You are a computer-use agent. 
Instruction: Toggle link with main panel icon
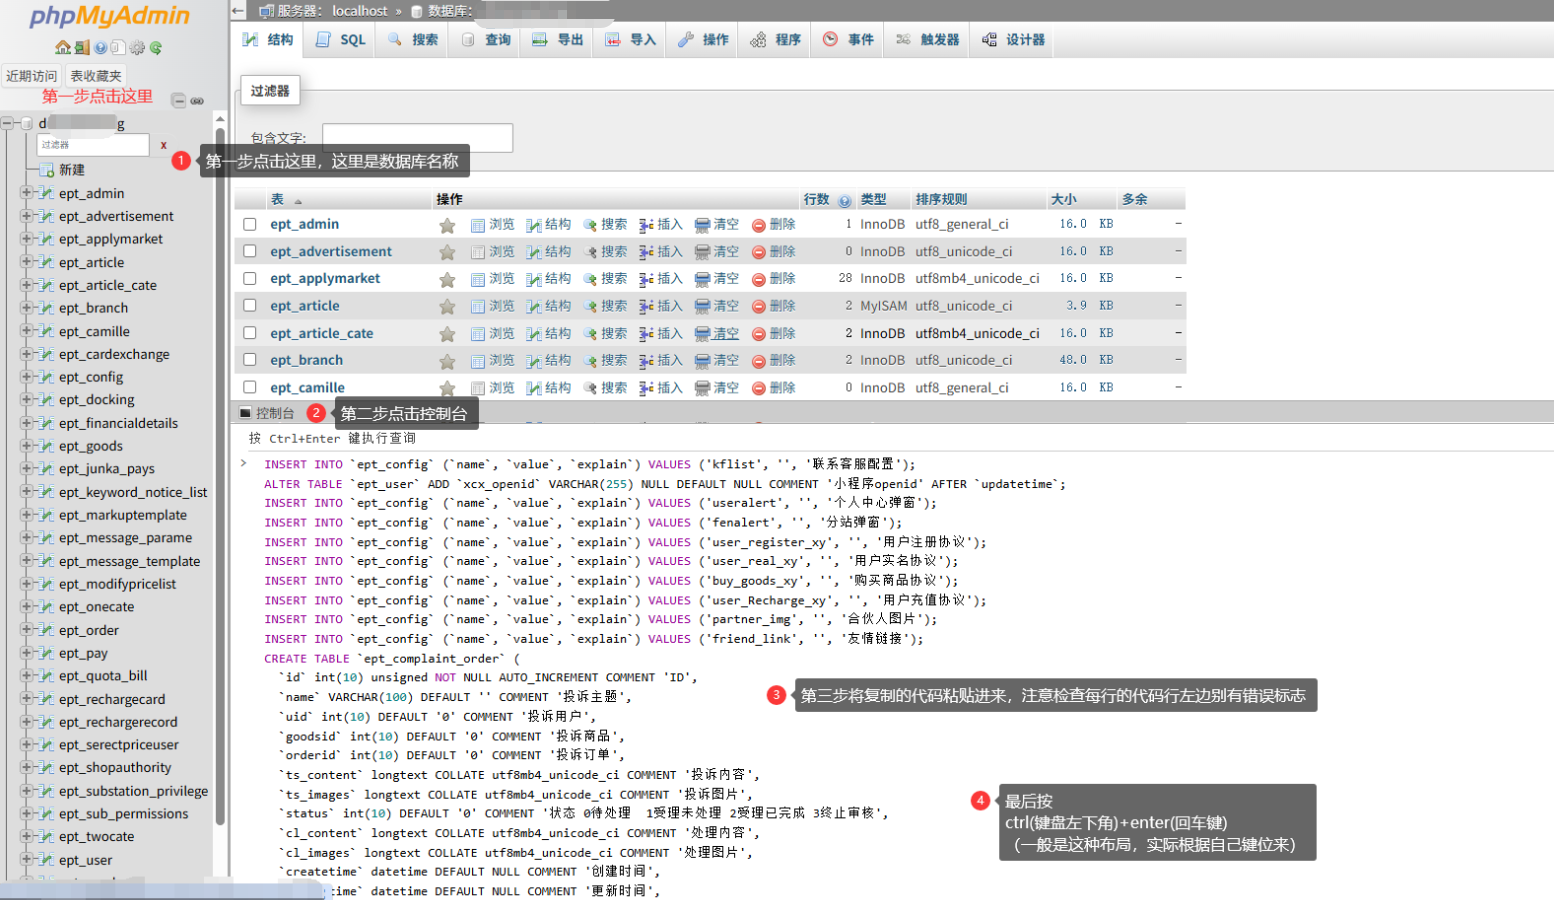tap(197, 100)
